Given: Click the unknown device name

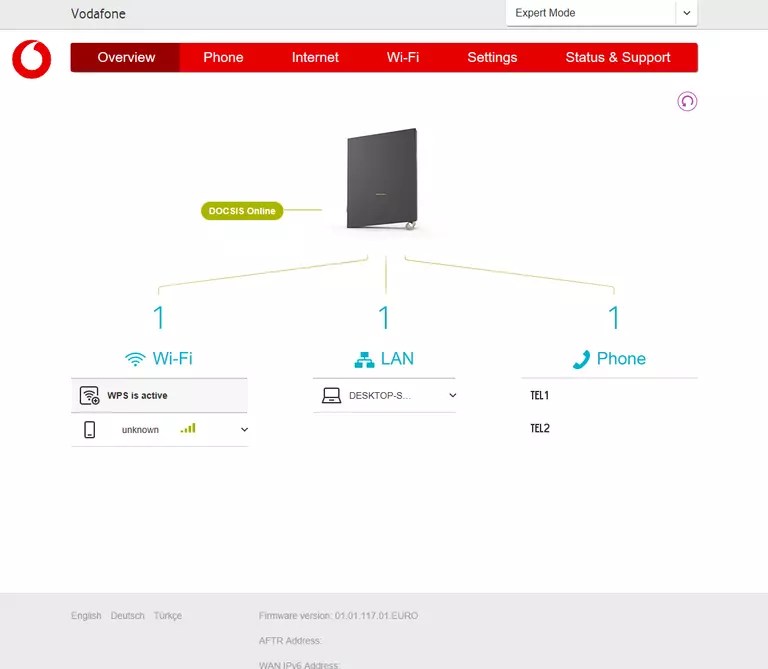Looking at the screenshot, I should point(140,430).
